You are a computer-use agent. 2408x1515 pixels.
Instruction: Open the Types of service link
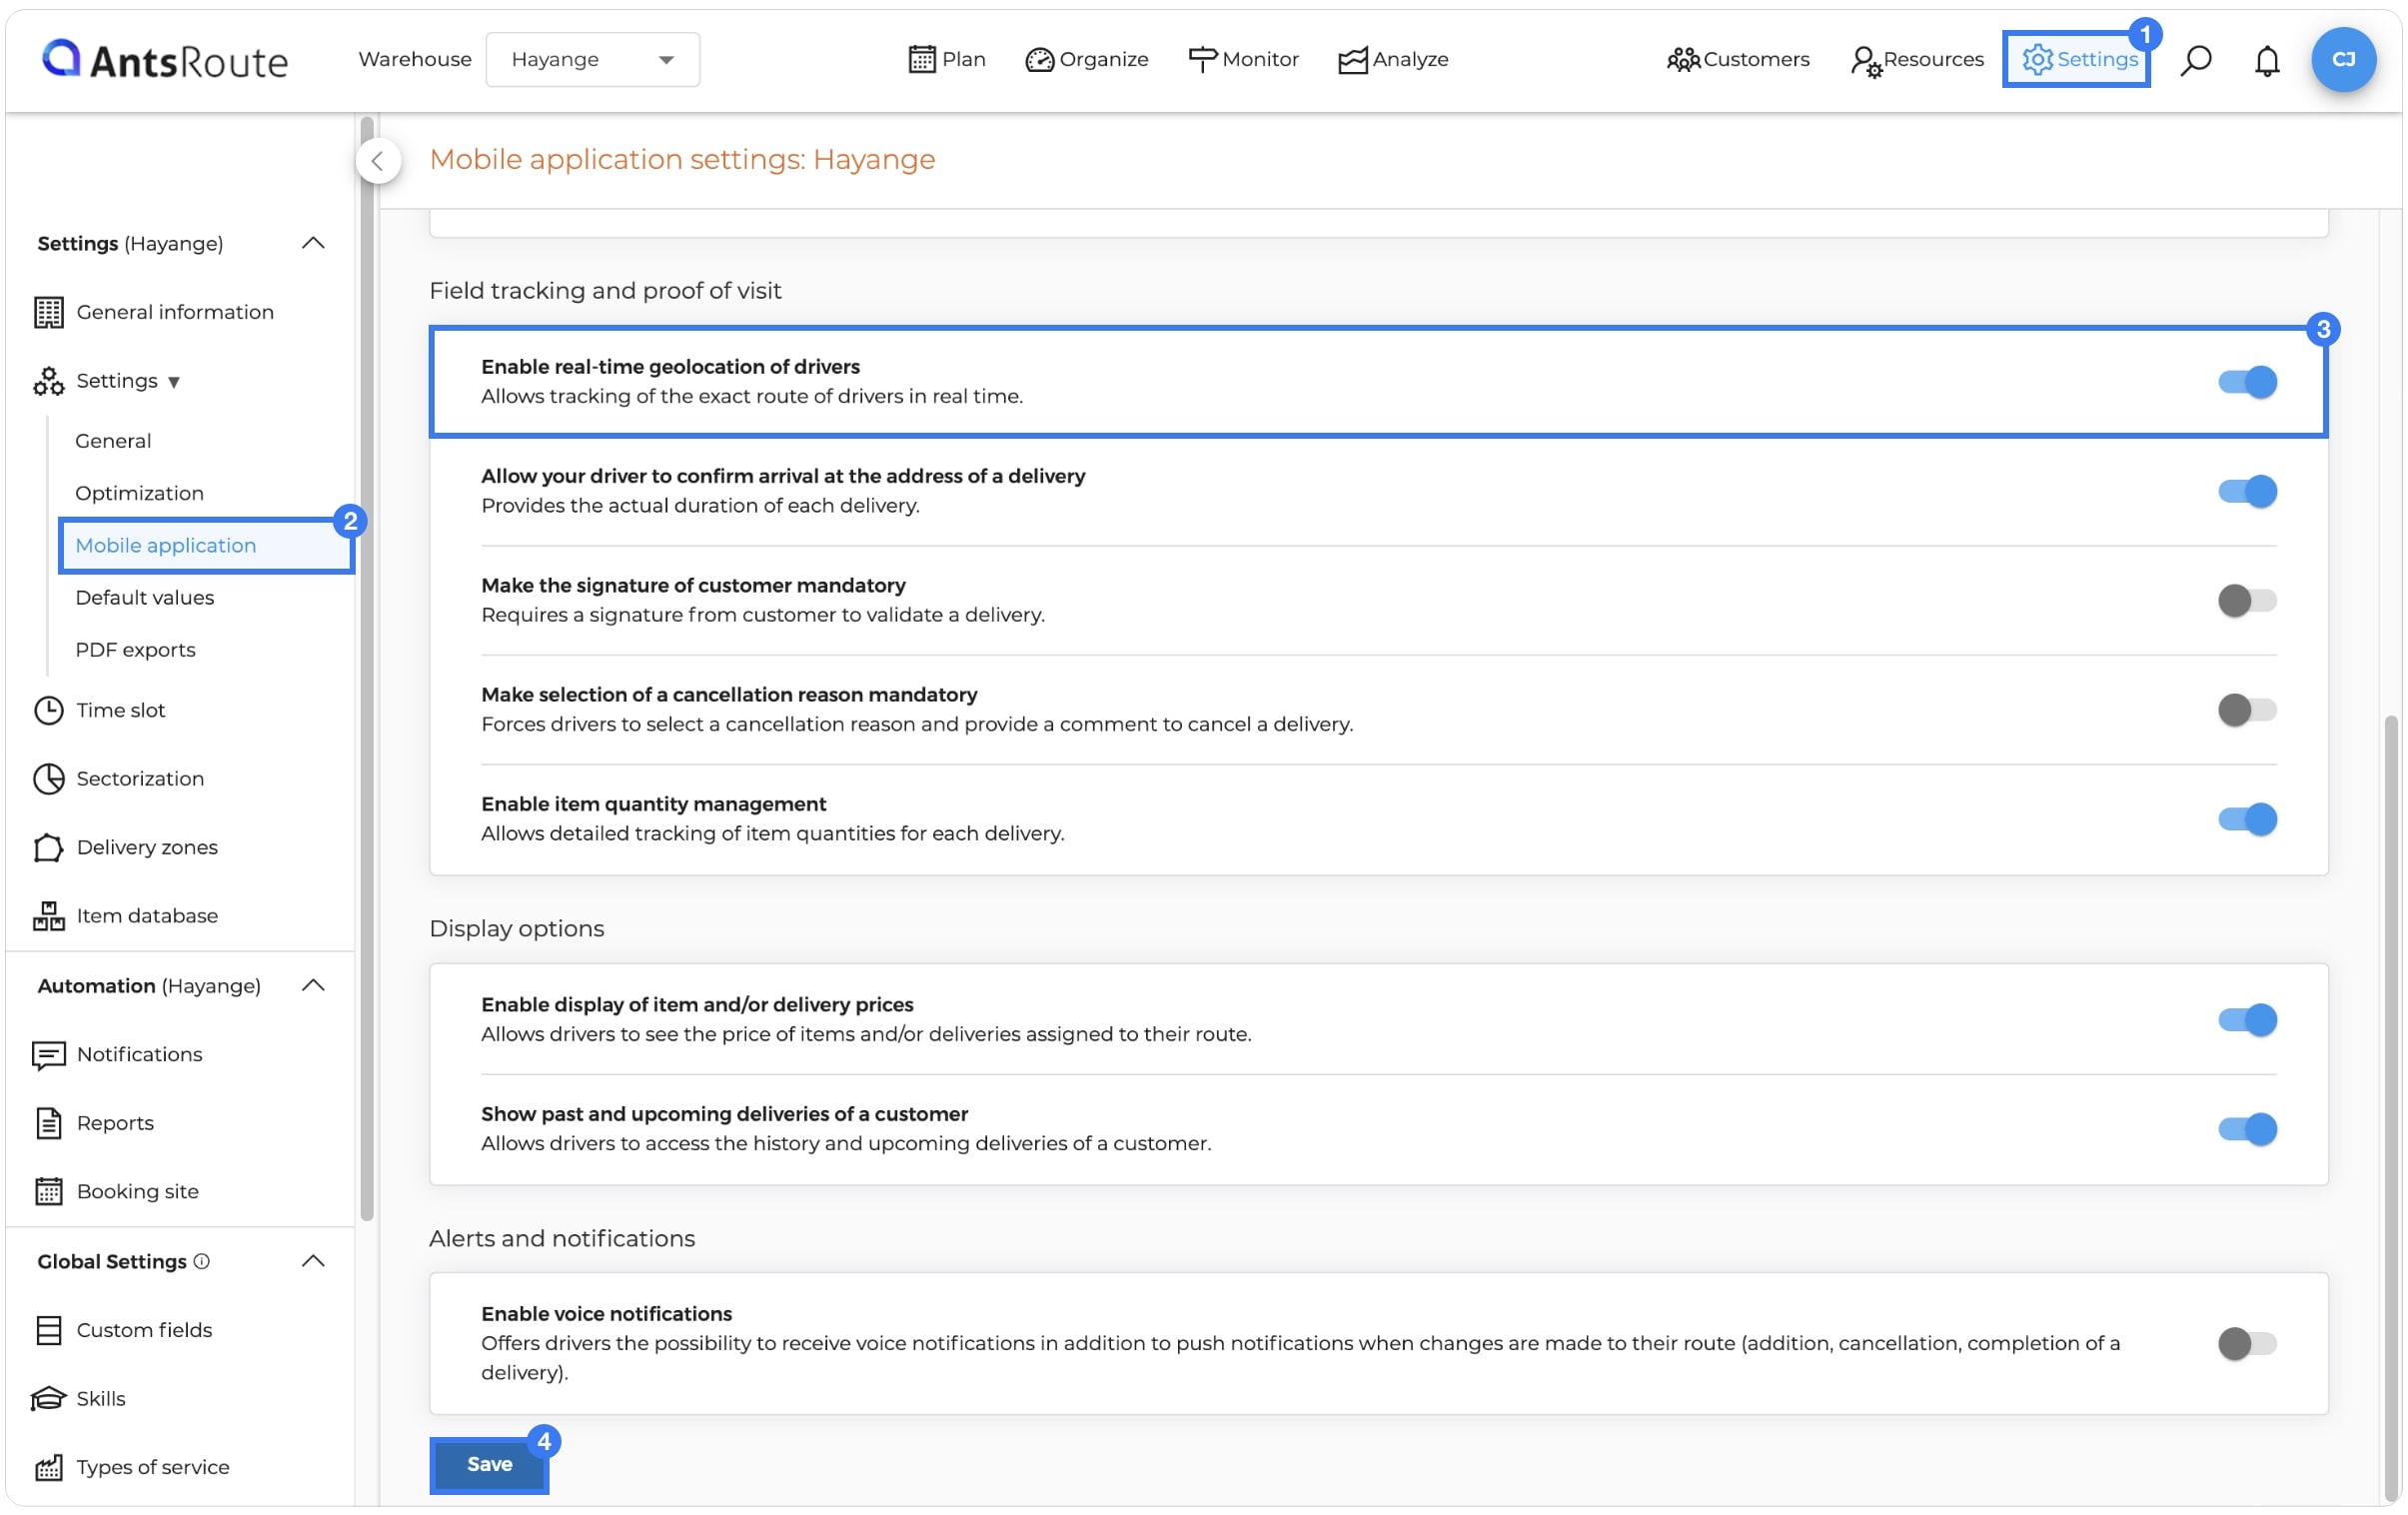[153, 1467]
